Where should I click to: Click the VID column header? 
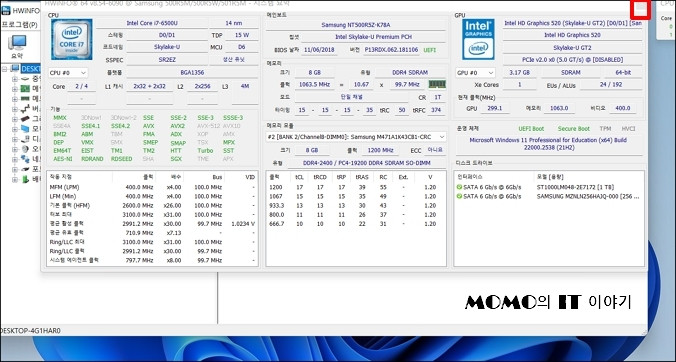coord(241,177)
